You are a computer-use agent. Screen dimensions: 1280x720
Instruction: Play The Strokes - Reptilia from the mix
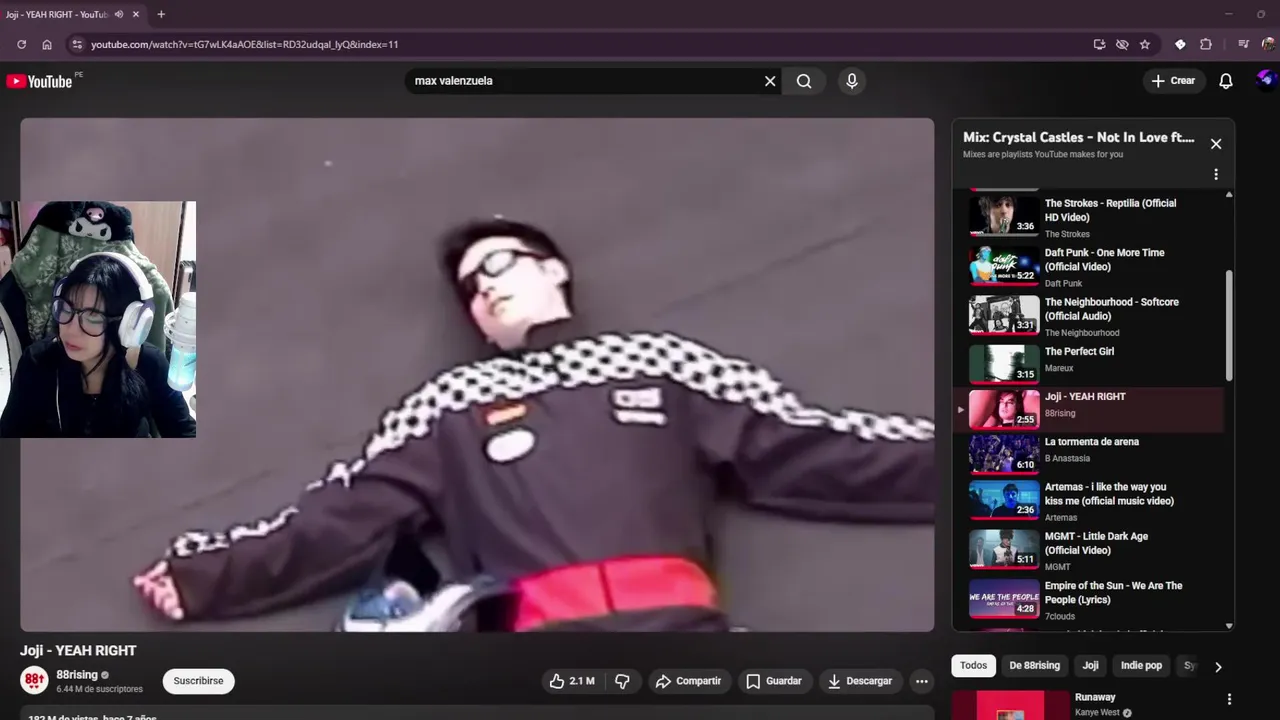click(1090, 216)
